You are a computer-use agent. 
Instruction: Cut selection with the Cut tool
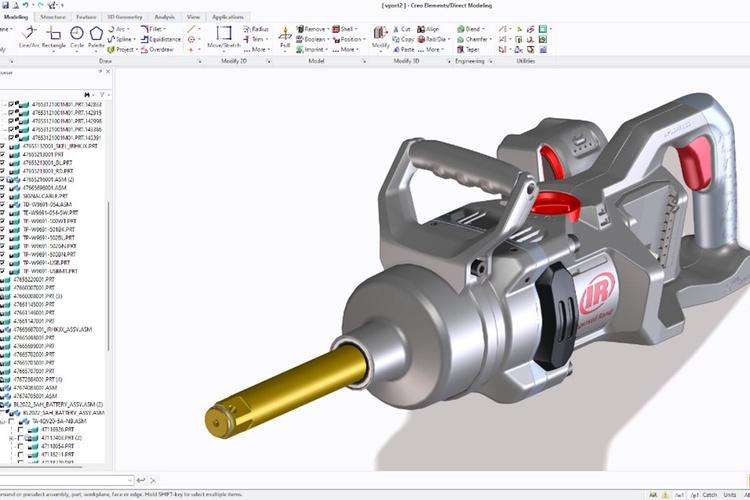point(402,29)
